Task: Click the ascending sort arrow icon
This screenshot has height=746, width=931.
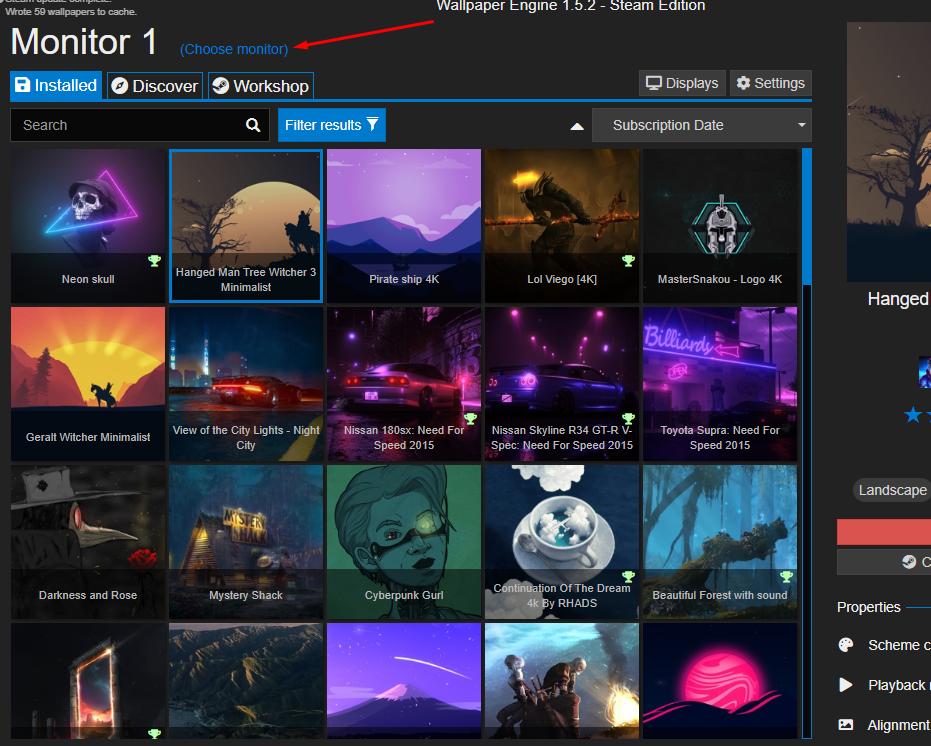Action: click(x=577, y=126)
